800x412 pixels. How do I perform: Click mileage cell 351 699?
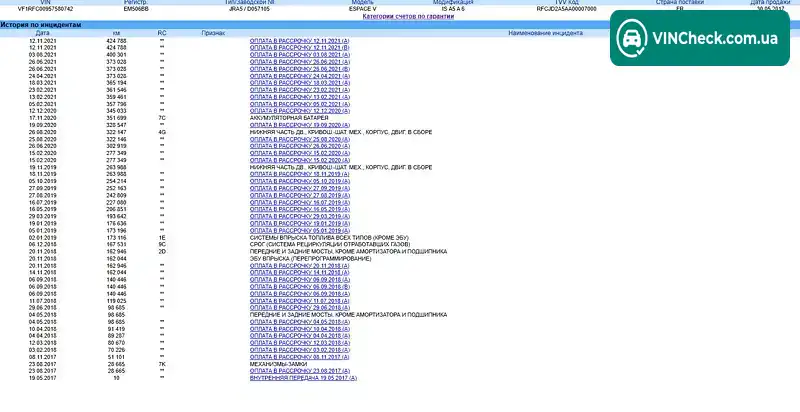click(116, 118)
